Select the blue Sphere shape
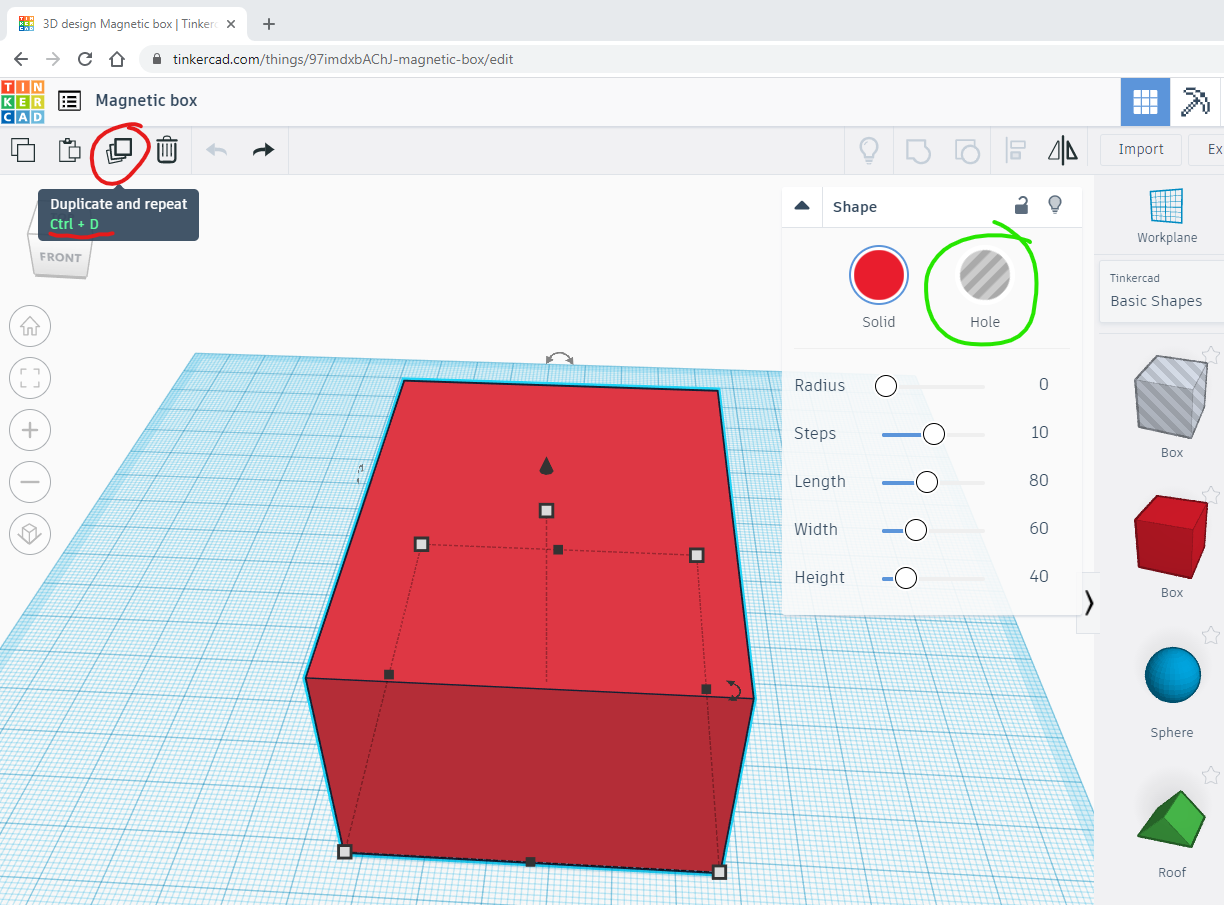Screen dimensions: 1224x905 1172,676
